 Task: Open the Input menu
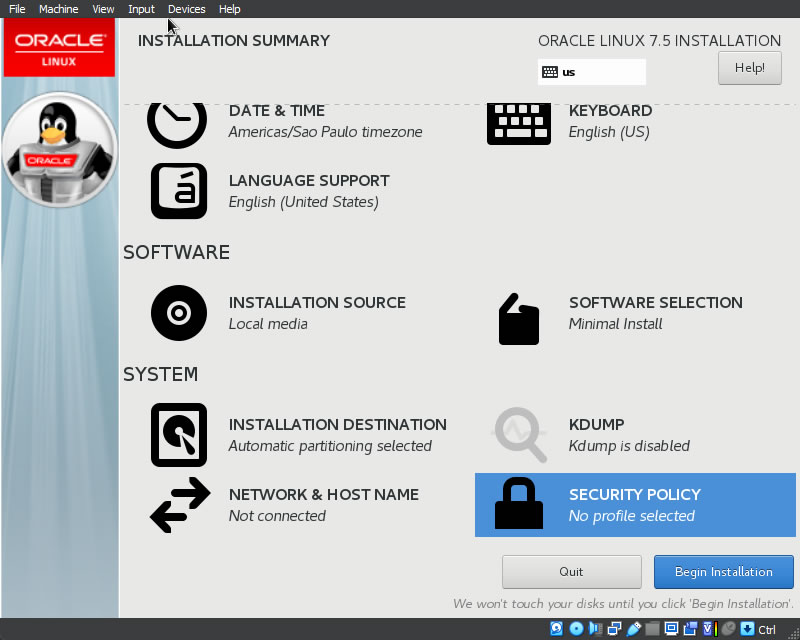coord(141,9)
